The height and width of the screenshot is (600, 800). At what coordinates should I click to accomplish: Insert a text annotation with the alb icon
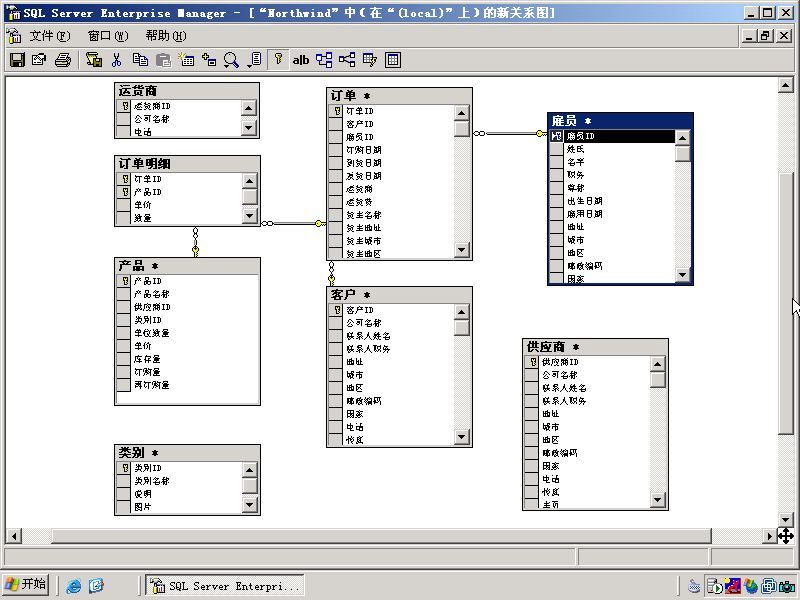click(301, 60)
